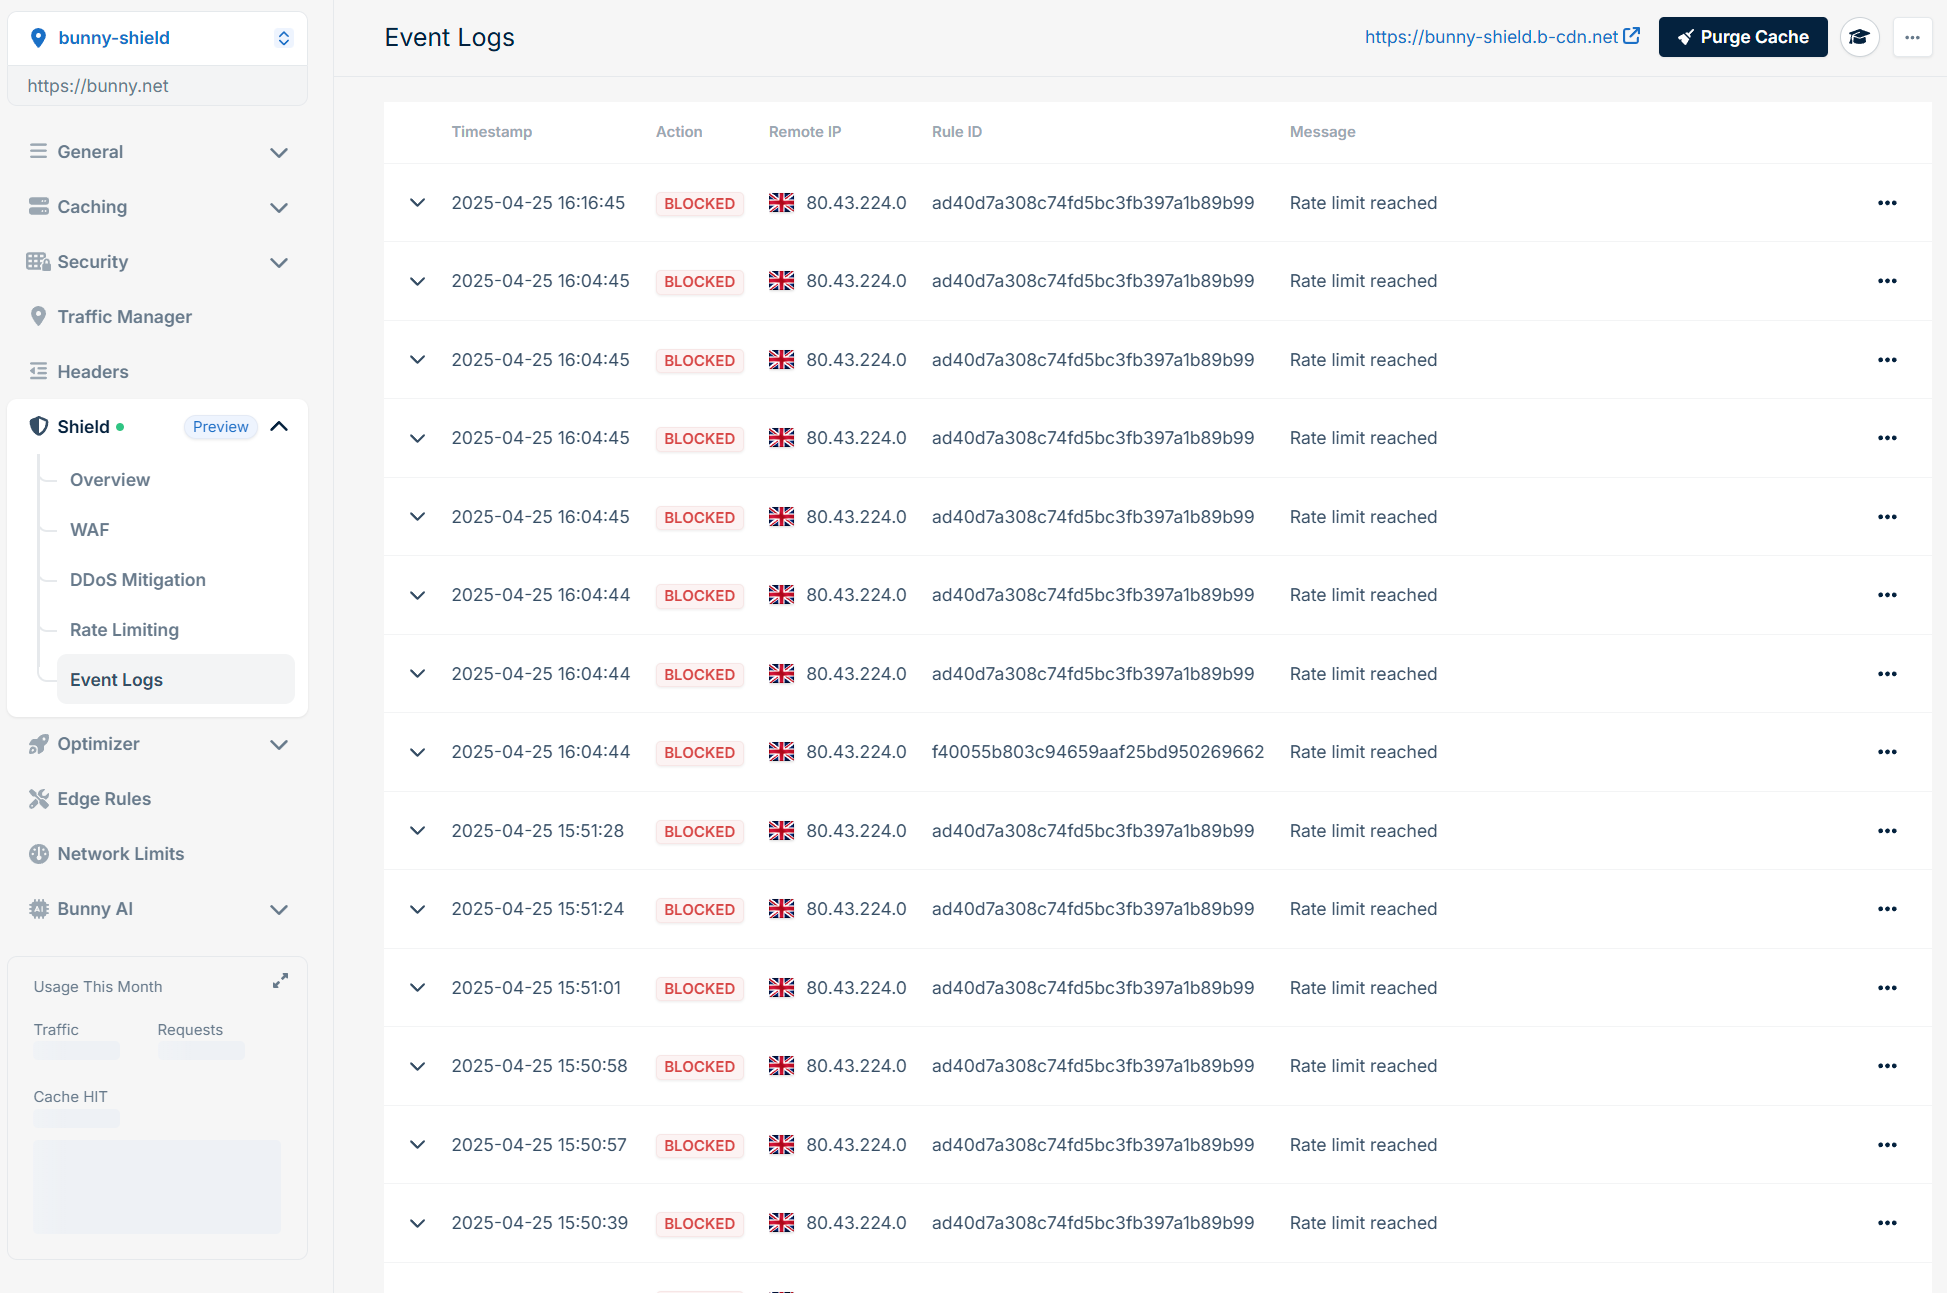1947x1293 pixels.
Task: Expand the Caching sidebar section chevron
Action: (x=279, y=207)
